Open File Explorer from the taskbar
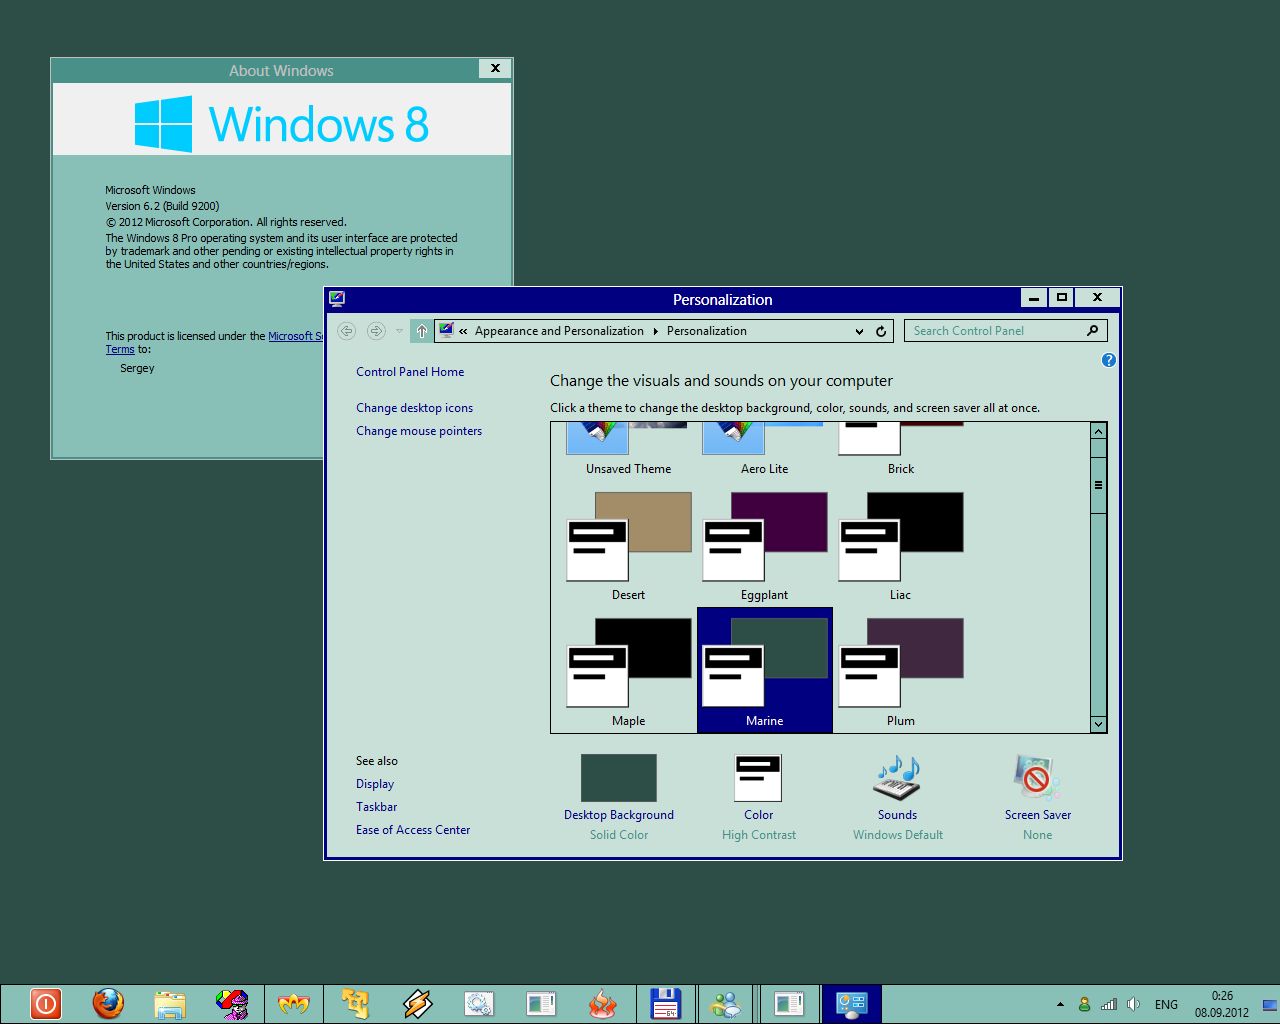1280x1024 pixels. tap(170, 1003)
